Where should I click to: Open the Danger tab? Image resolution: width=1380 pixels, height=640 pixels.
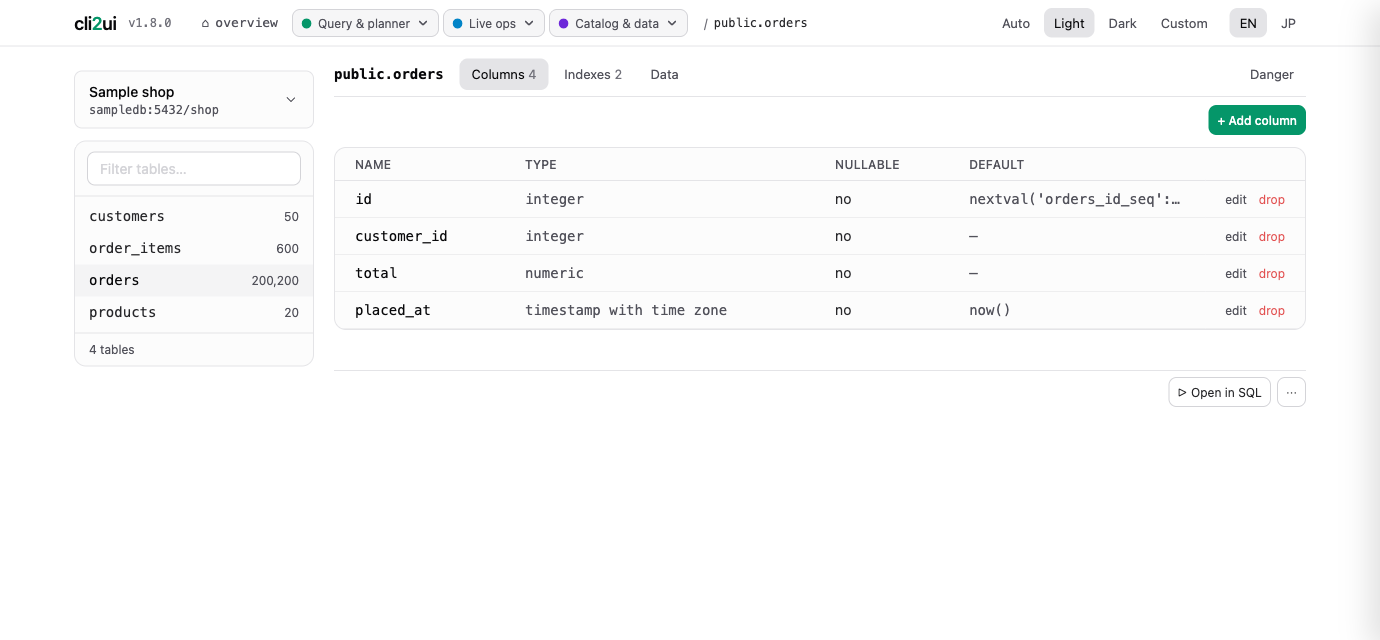tap(1272, 74)
